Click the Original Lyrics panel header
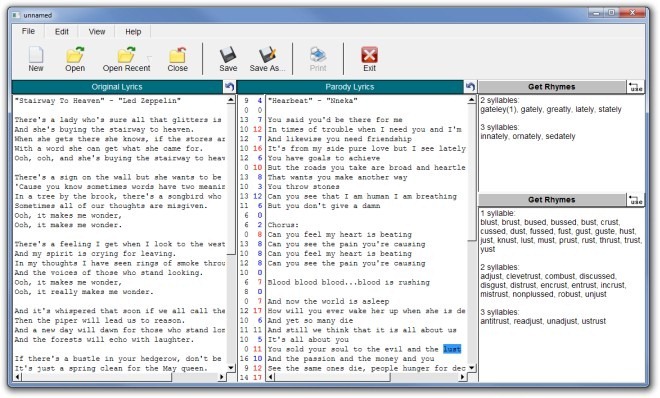This screenshot has width=660, height=398. click(117, 87)
